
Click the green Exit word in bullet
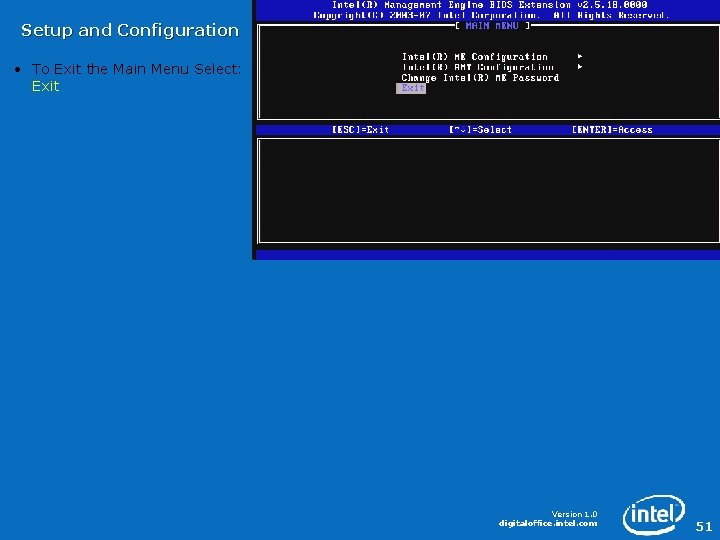45,86
